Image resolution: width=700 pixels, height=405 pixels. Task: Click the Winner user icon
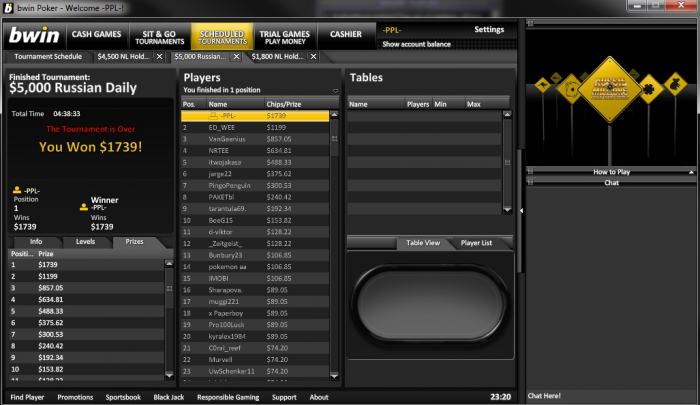pyautogui.click(x=83, y=207)
